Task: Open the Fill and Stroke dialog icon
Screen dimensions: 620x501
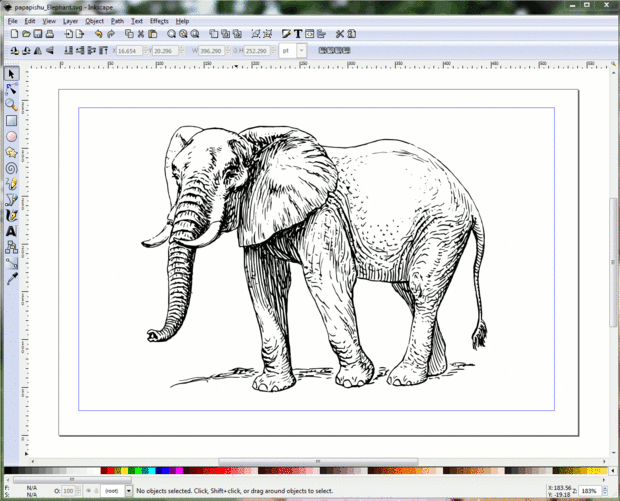Action: (x=286, y=34)
